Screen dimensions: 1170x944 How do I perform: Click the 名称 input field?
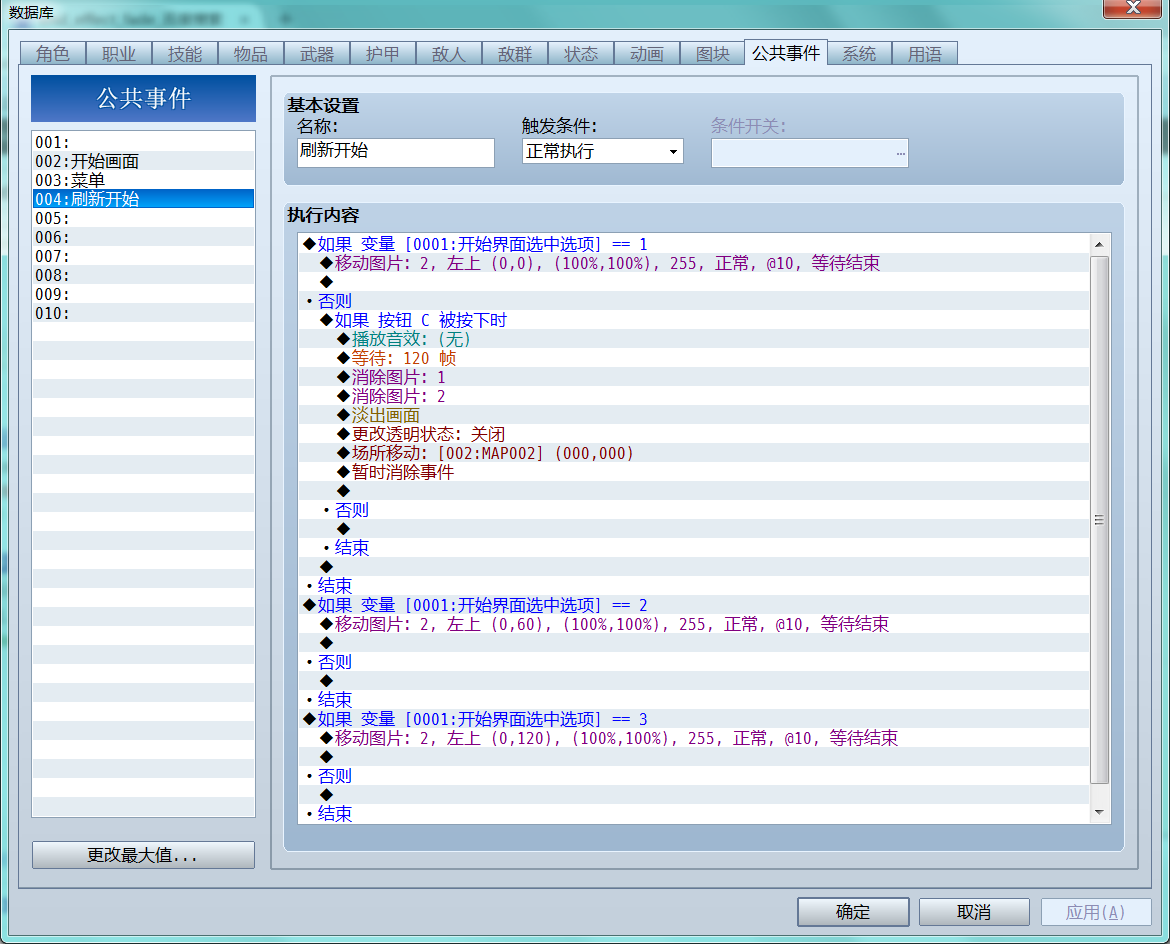click(395, 152)
